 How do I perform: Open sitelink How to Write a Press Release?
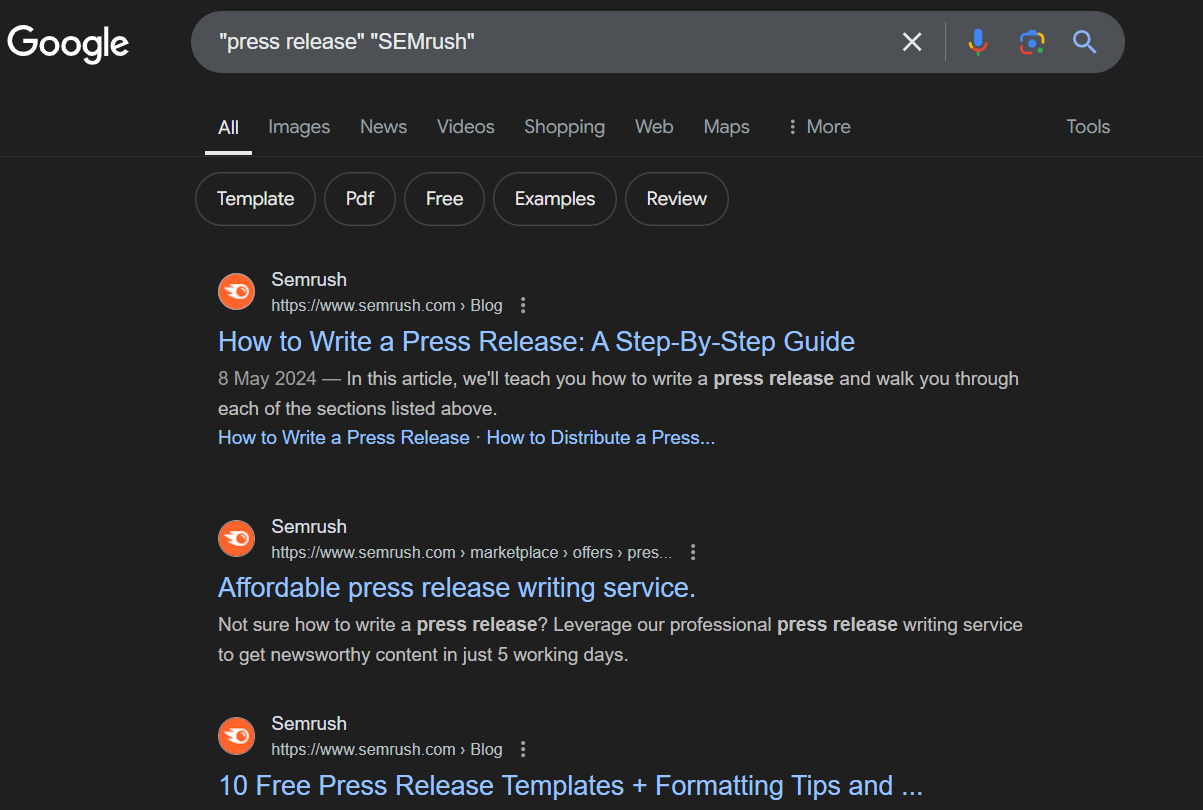pyautogui.click(x=344, y=438)
